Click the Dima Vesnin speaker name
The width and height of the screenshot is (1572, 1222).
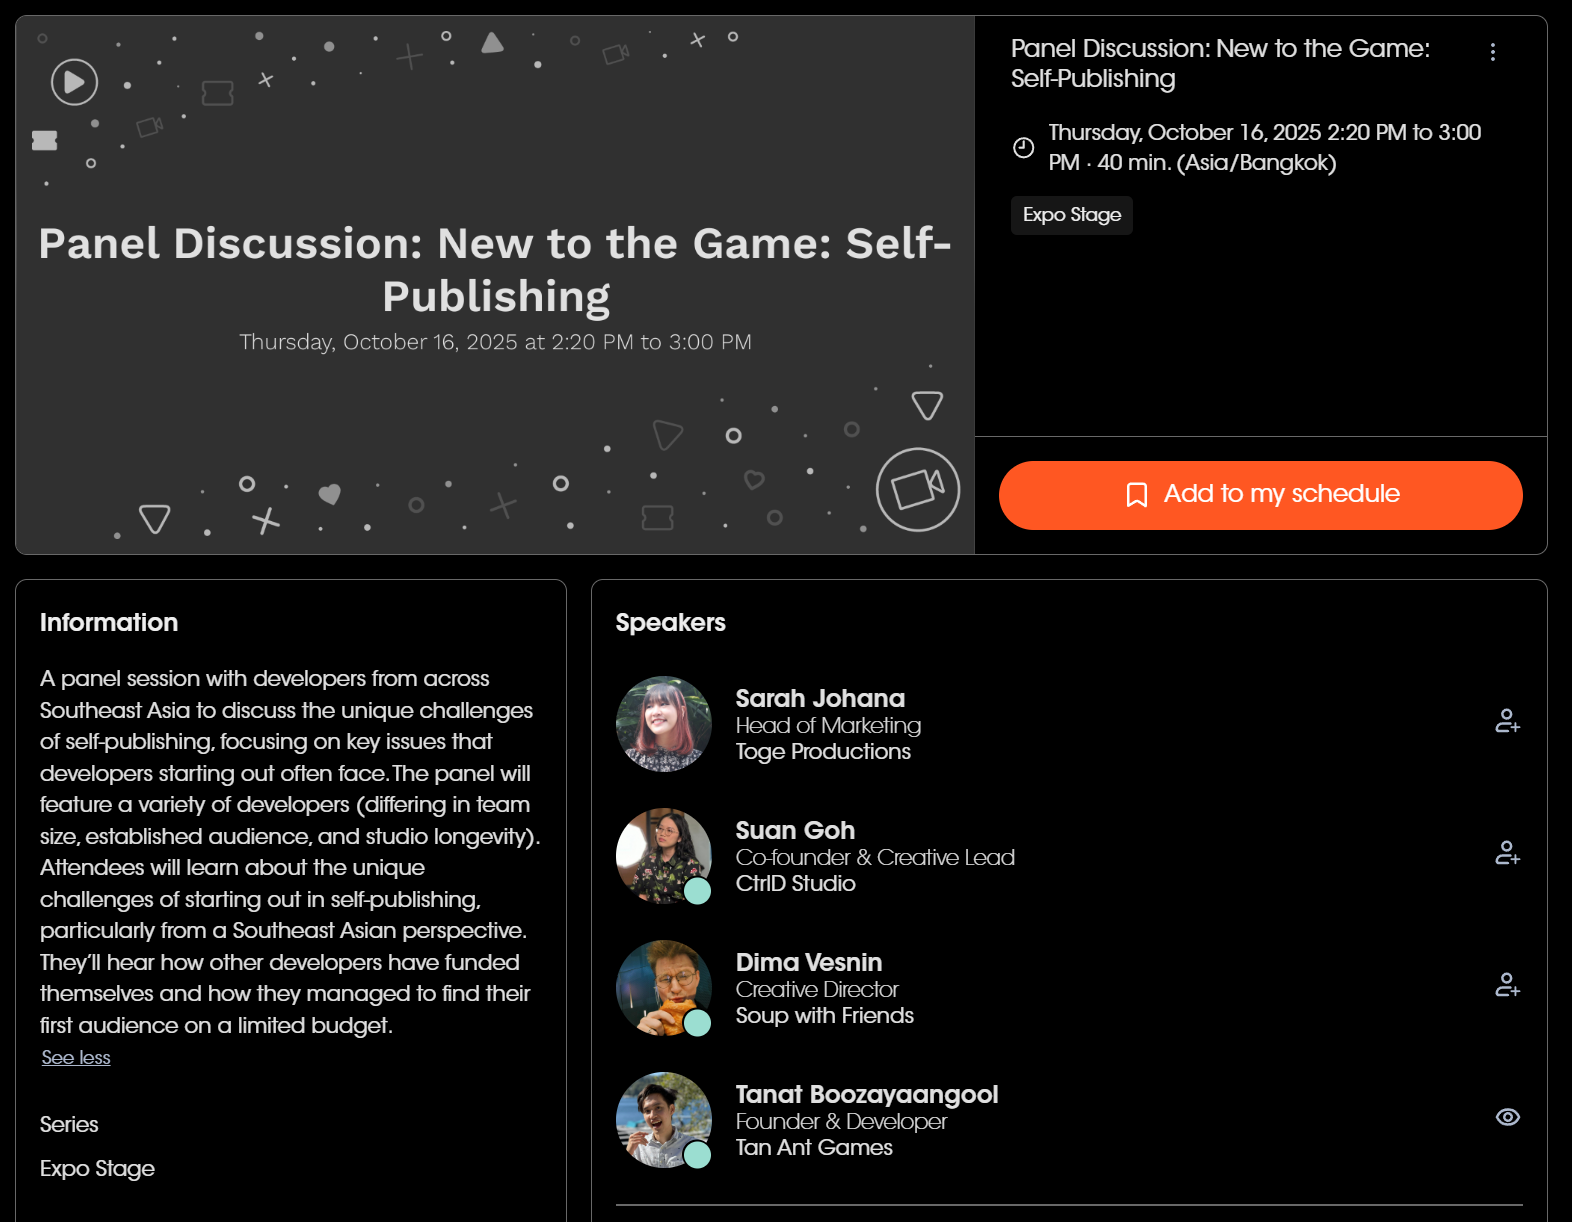808,962
